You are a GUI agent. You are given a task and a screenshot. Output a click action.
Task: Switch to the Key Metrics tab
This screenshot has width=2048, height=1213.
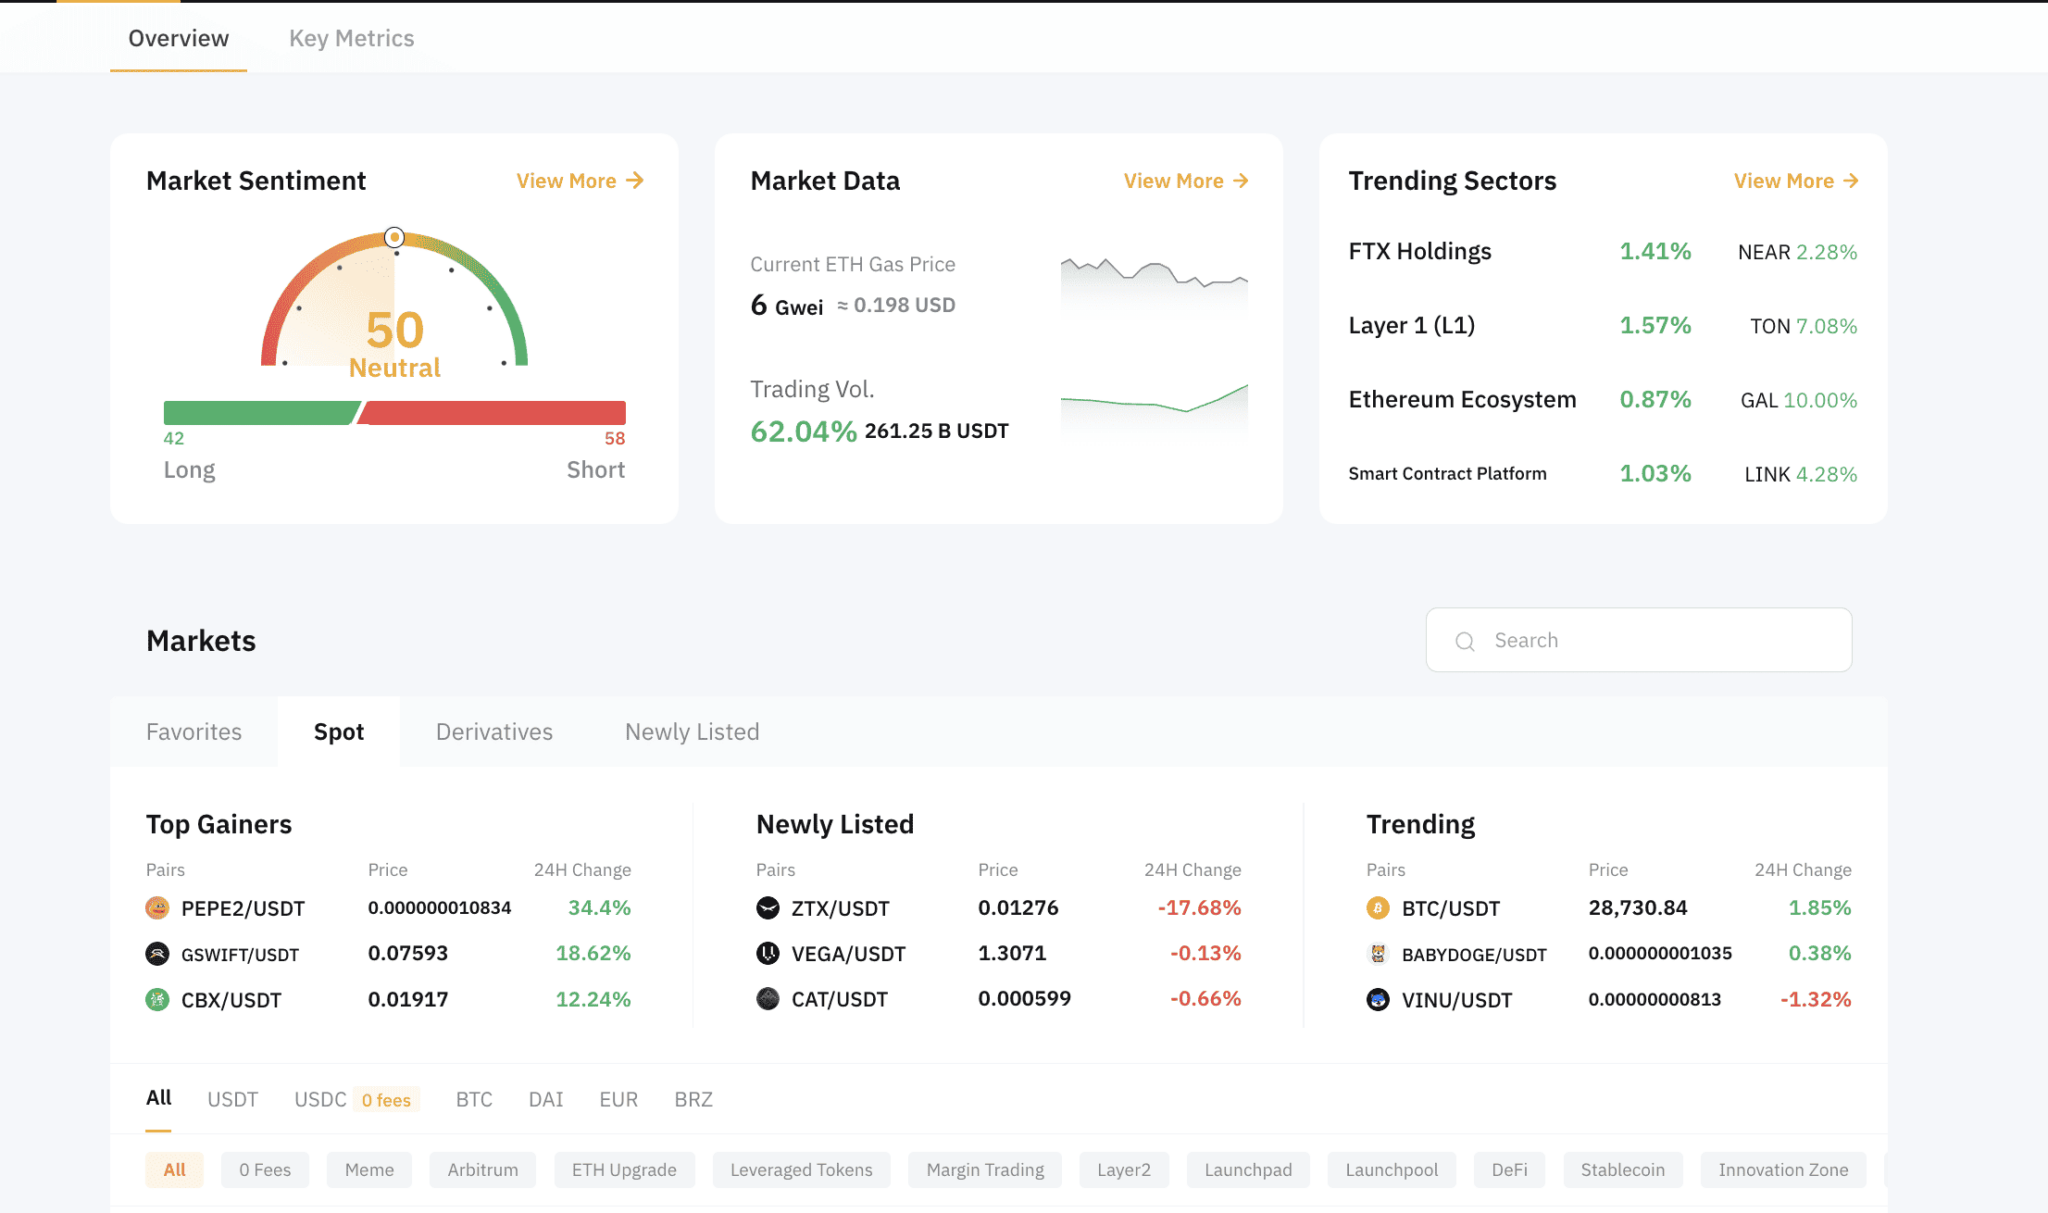pos(351,38)
